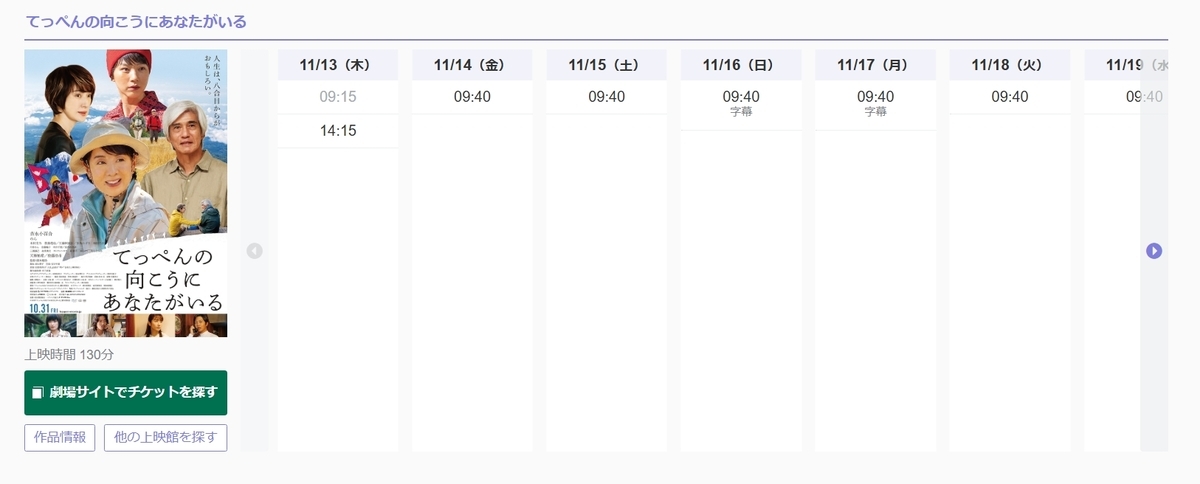
Task: Select the 11/14（金）date header
Action: [x=472, y=65]
